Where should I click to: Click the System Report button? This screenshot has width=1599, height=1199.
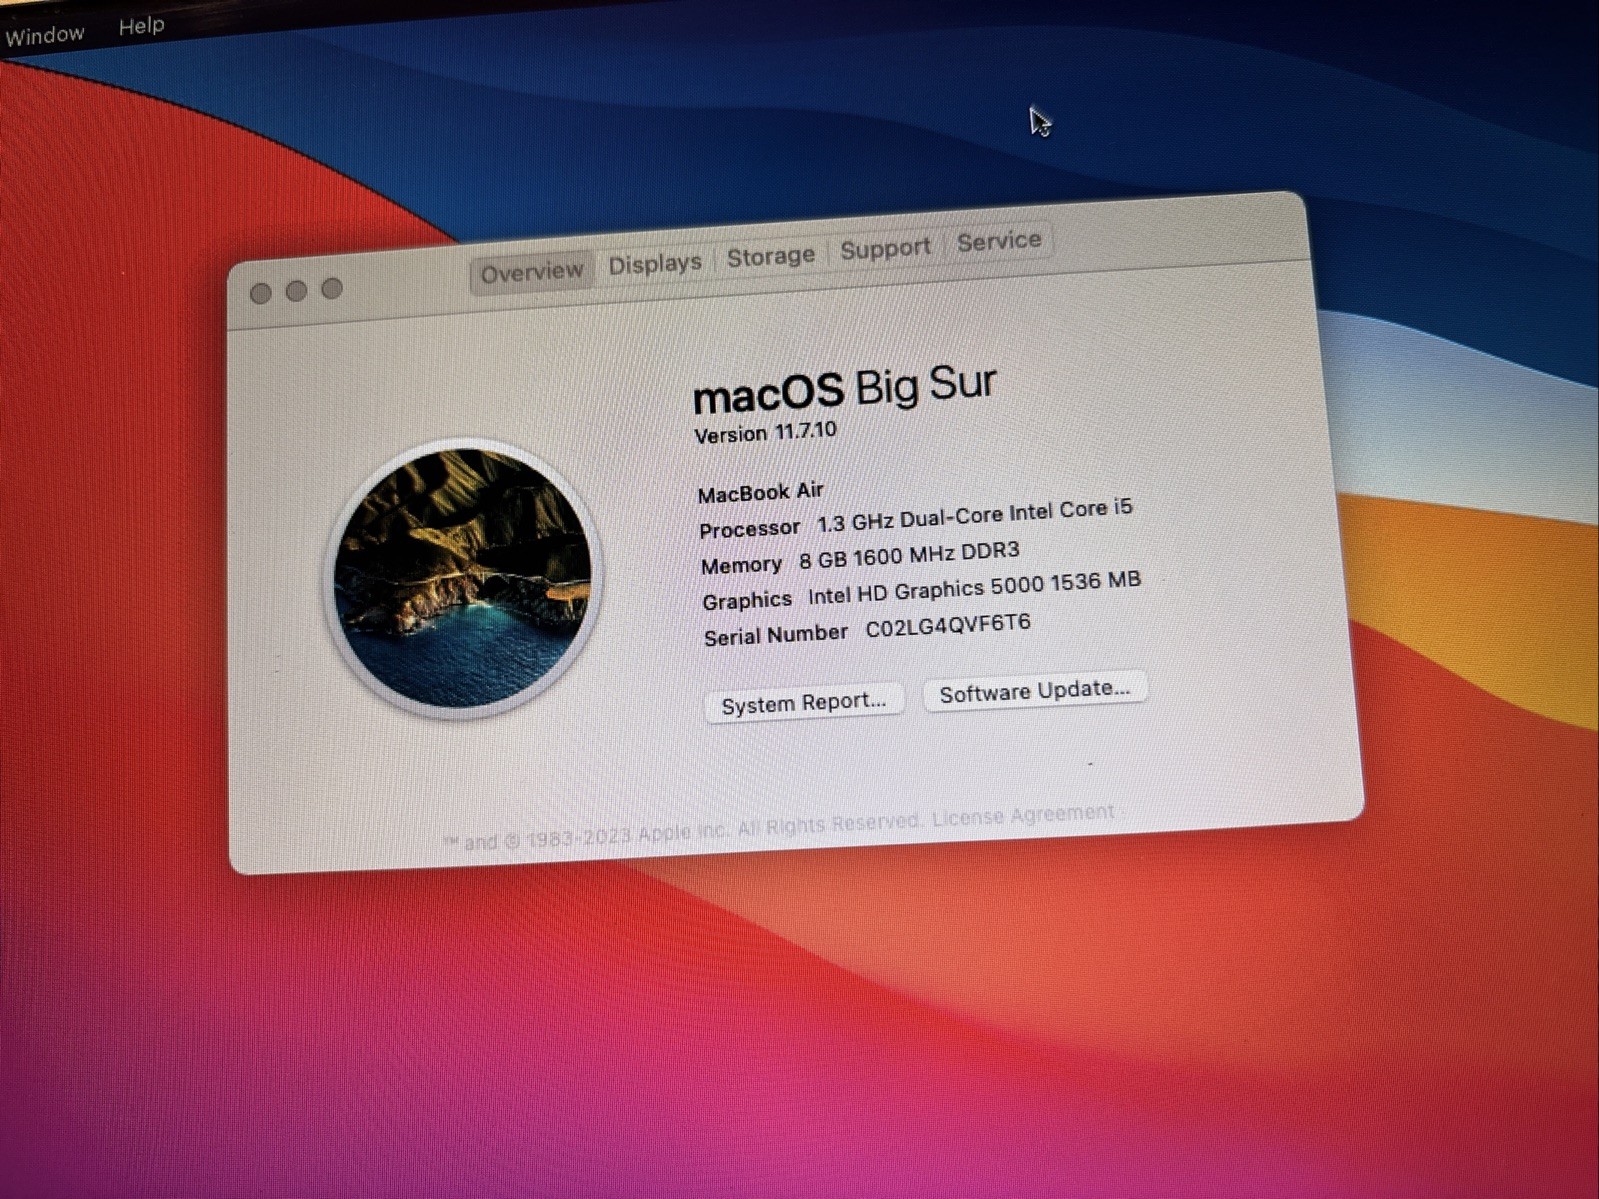[x=804, y=703]
